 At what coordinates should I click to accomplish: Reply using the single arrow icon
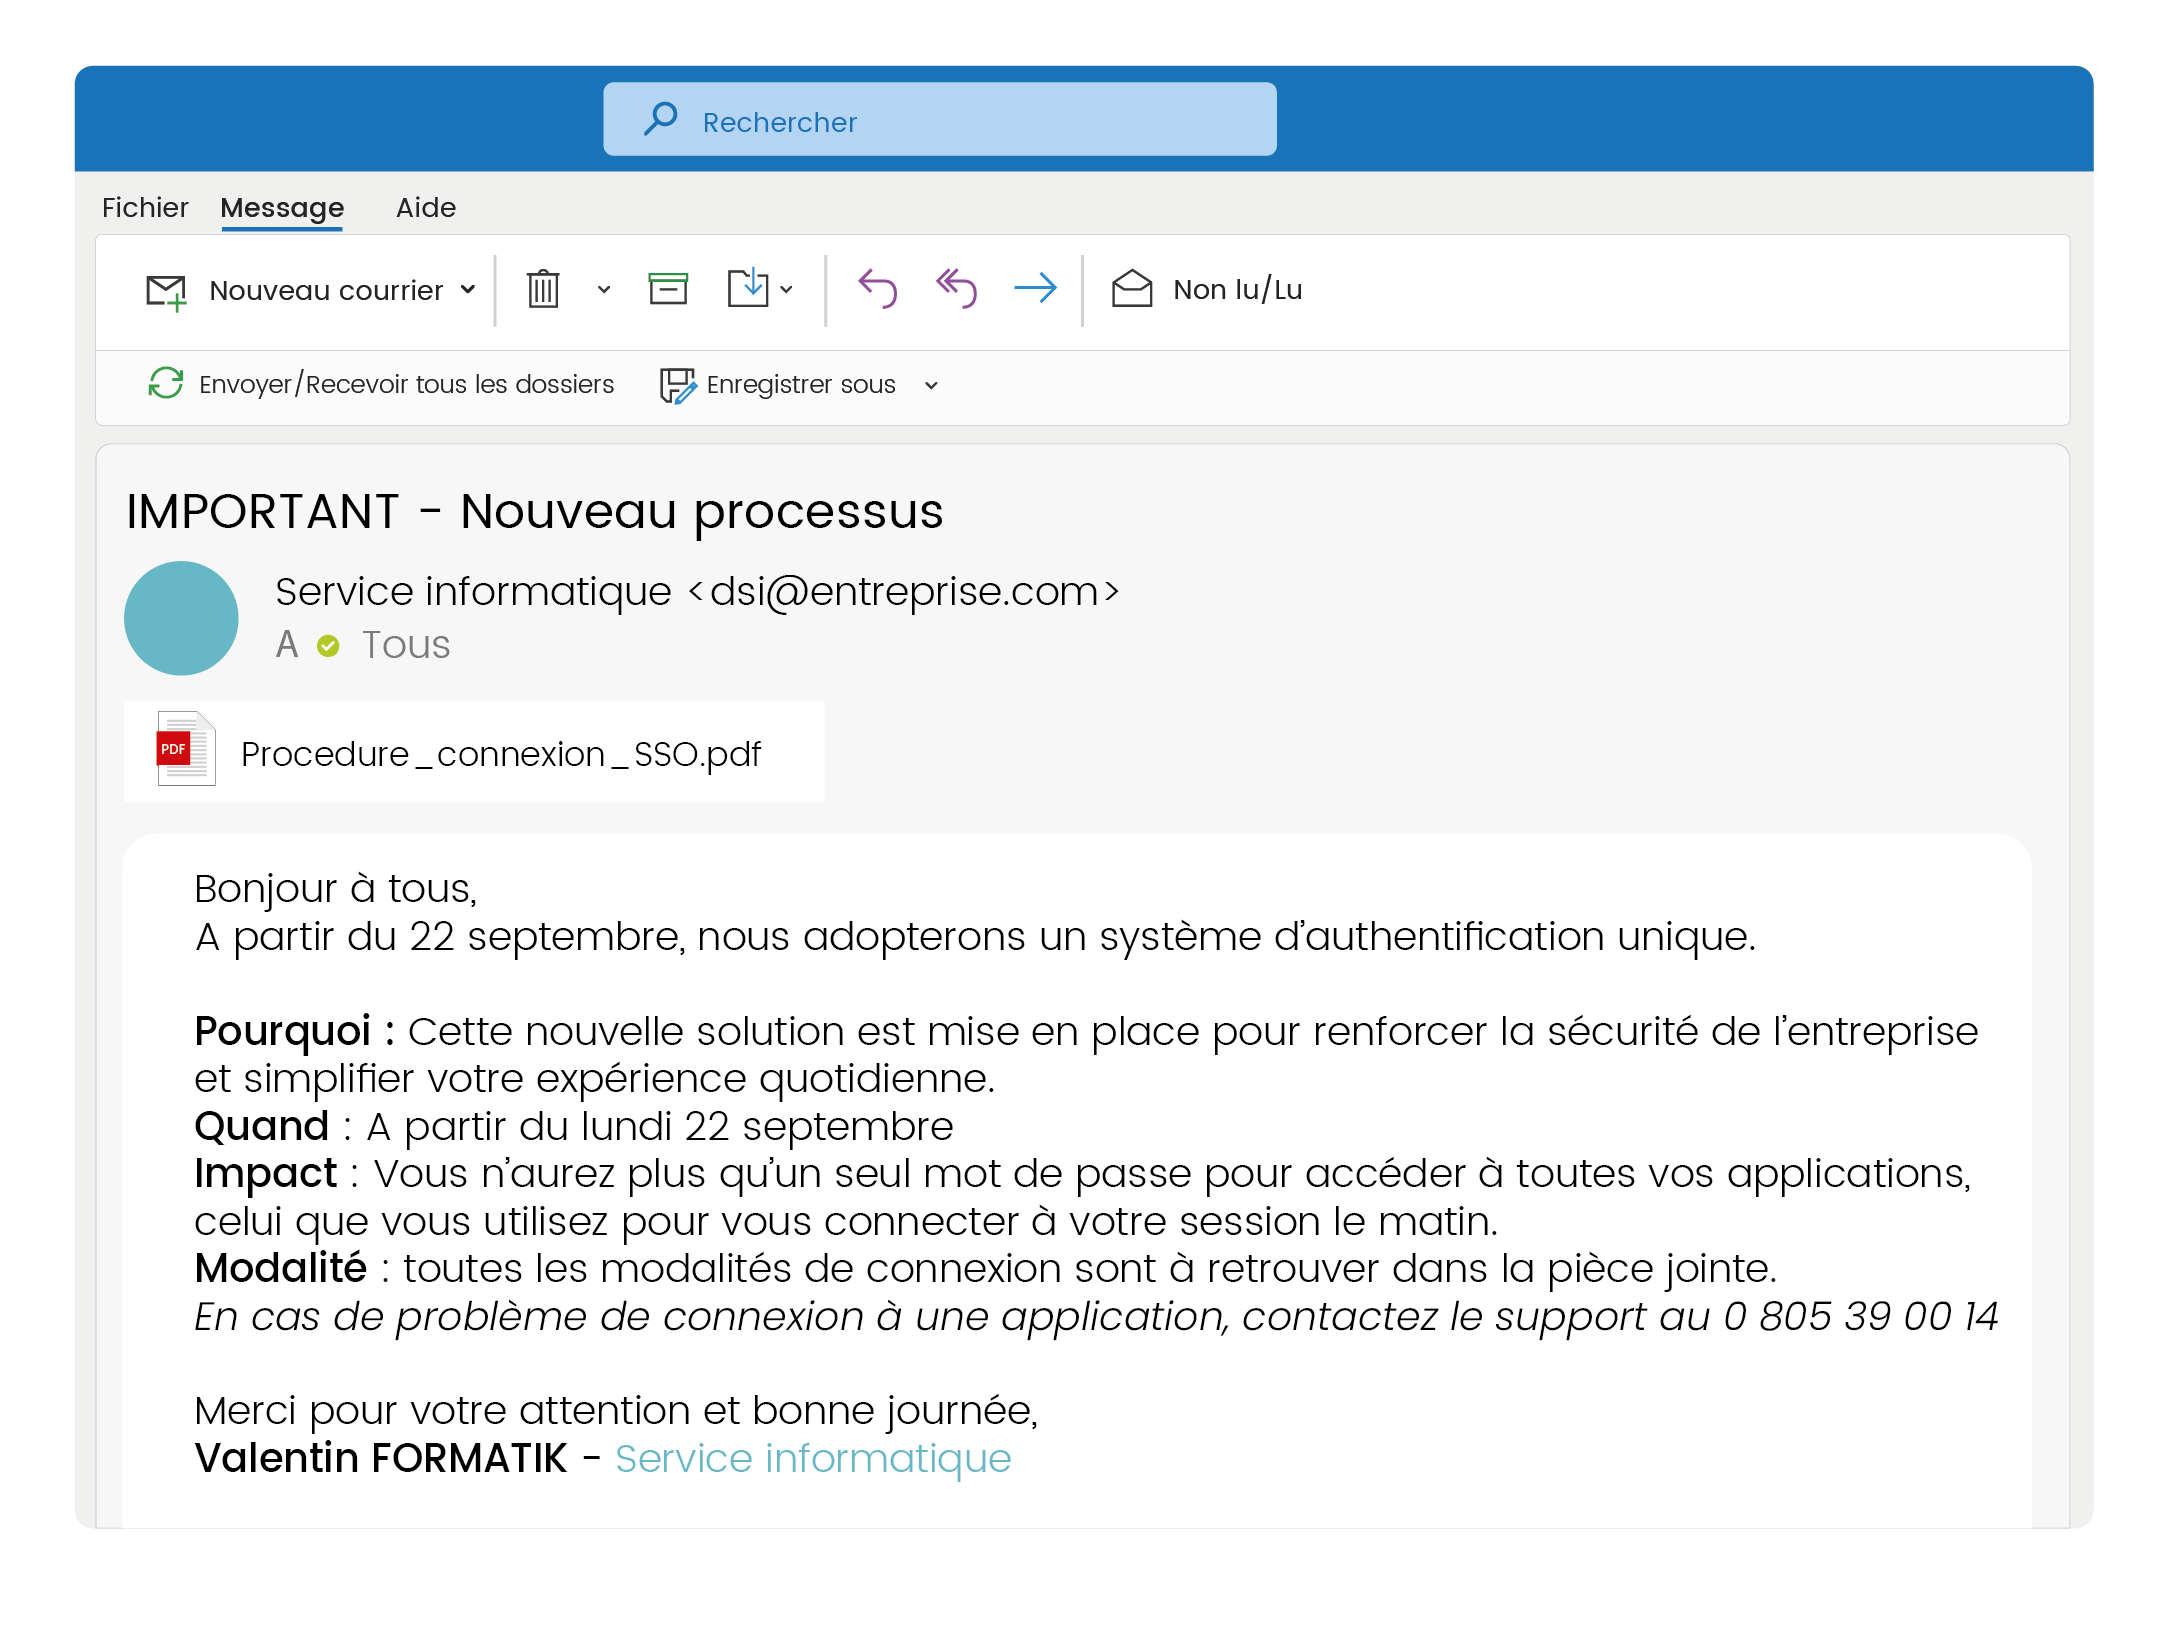point(878,288)
